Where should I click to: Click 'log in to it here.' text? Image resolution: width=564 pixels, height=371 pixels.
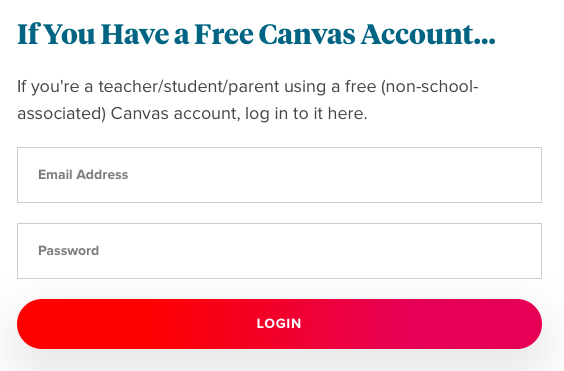tap(306, 114)
